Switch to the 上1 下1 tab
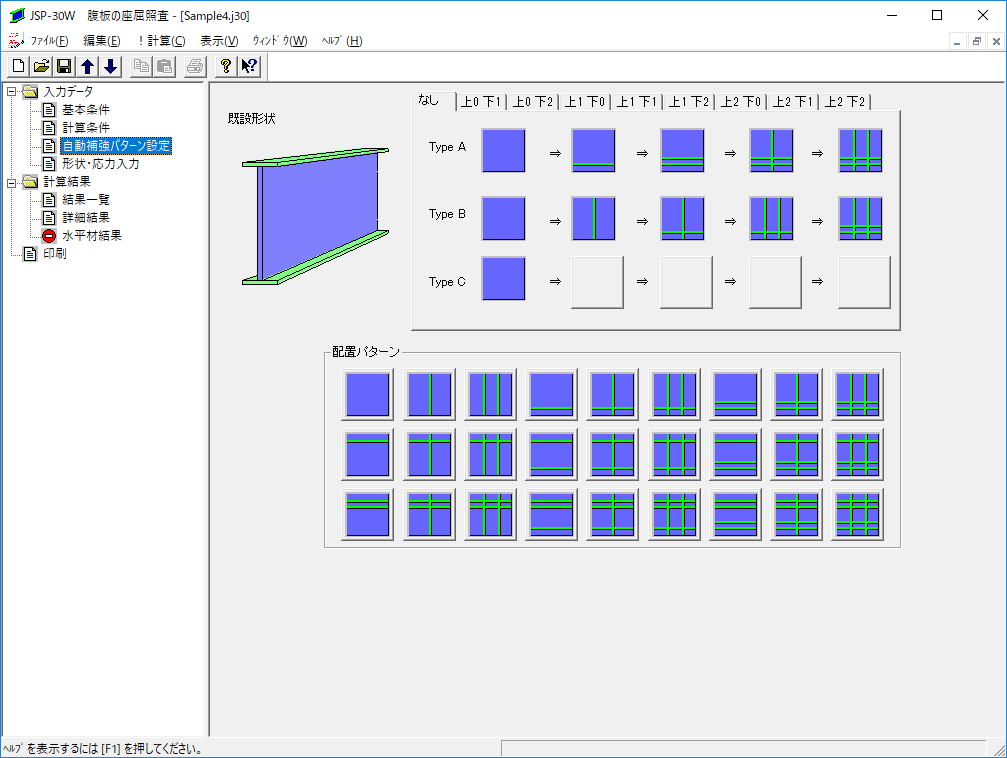Image resolution: width=1007 pixels, height=758 pixels. point(636,102)
